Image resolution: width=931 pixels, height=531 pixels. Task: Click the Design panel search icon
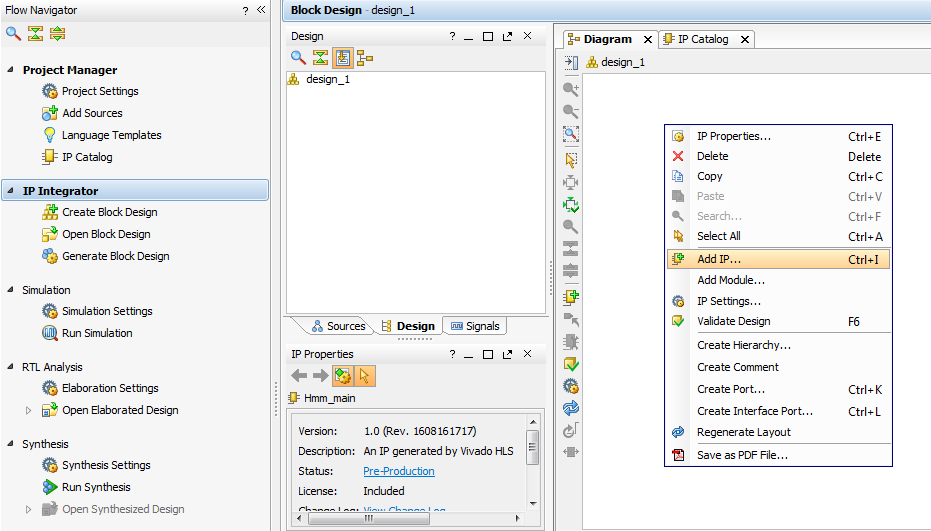click(298, 58)
